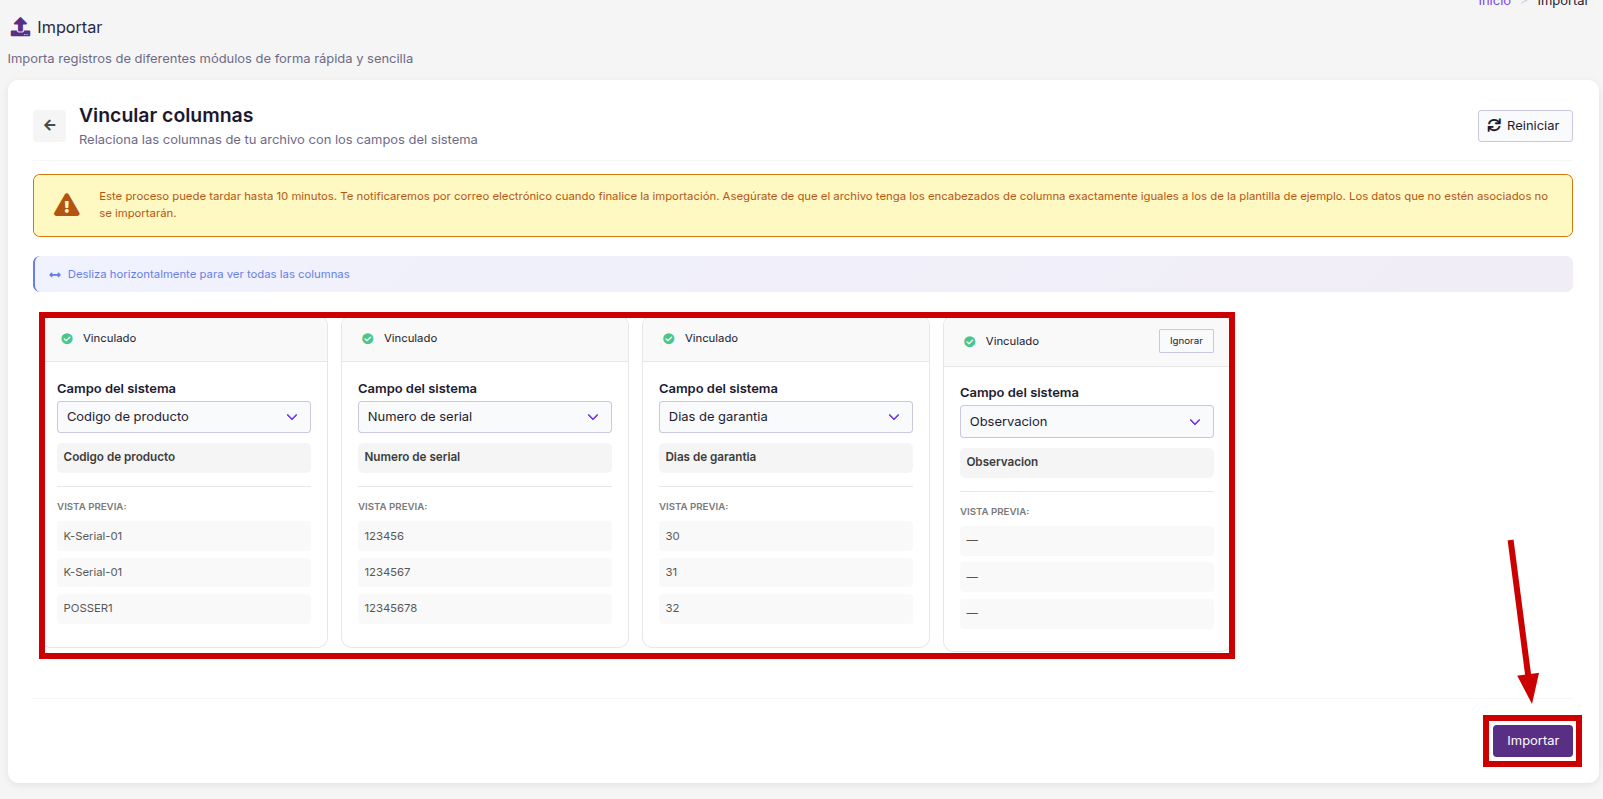Click the green check icon on Numero de serial card
This screenshot has width=1603, height=799.
(x=368, y=339)
